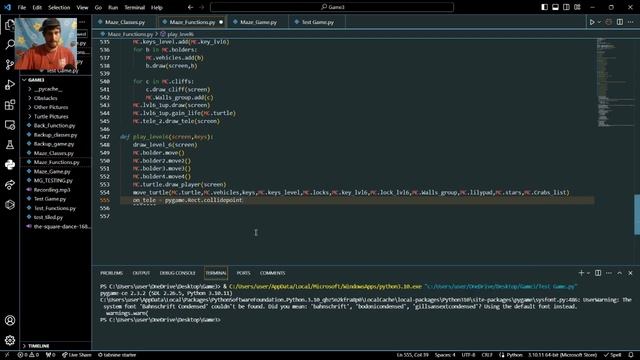The height and width of the screenshot is (360, 640).
Task: Select the Python language mode
Action: point(514,355)
